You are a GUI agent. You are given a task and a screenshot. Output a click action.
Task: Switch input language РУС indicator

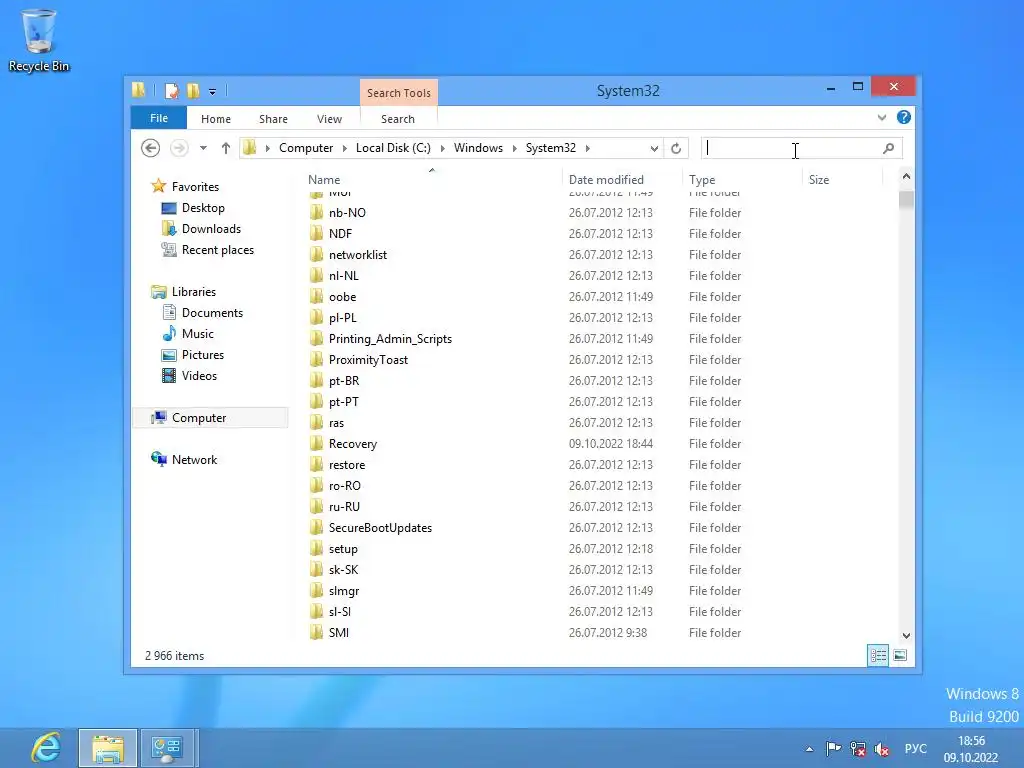coord(915,748)
